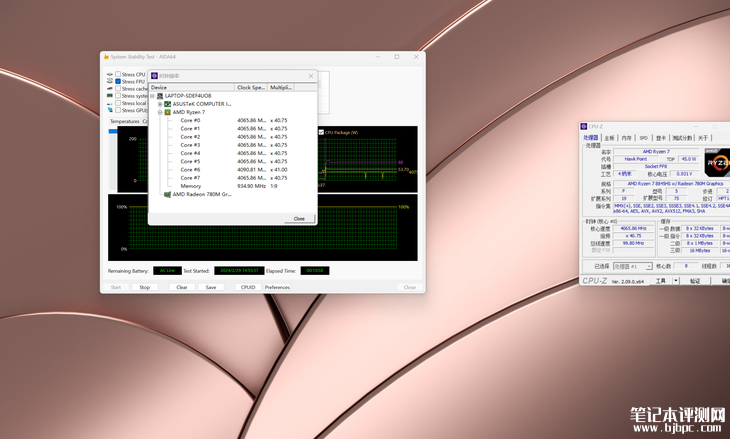
Task: Click the Close button in the clock dialog
Action: [x=299, y=218]
